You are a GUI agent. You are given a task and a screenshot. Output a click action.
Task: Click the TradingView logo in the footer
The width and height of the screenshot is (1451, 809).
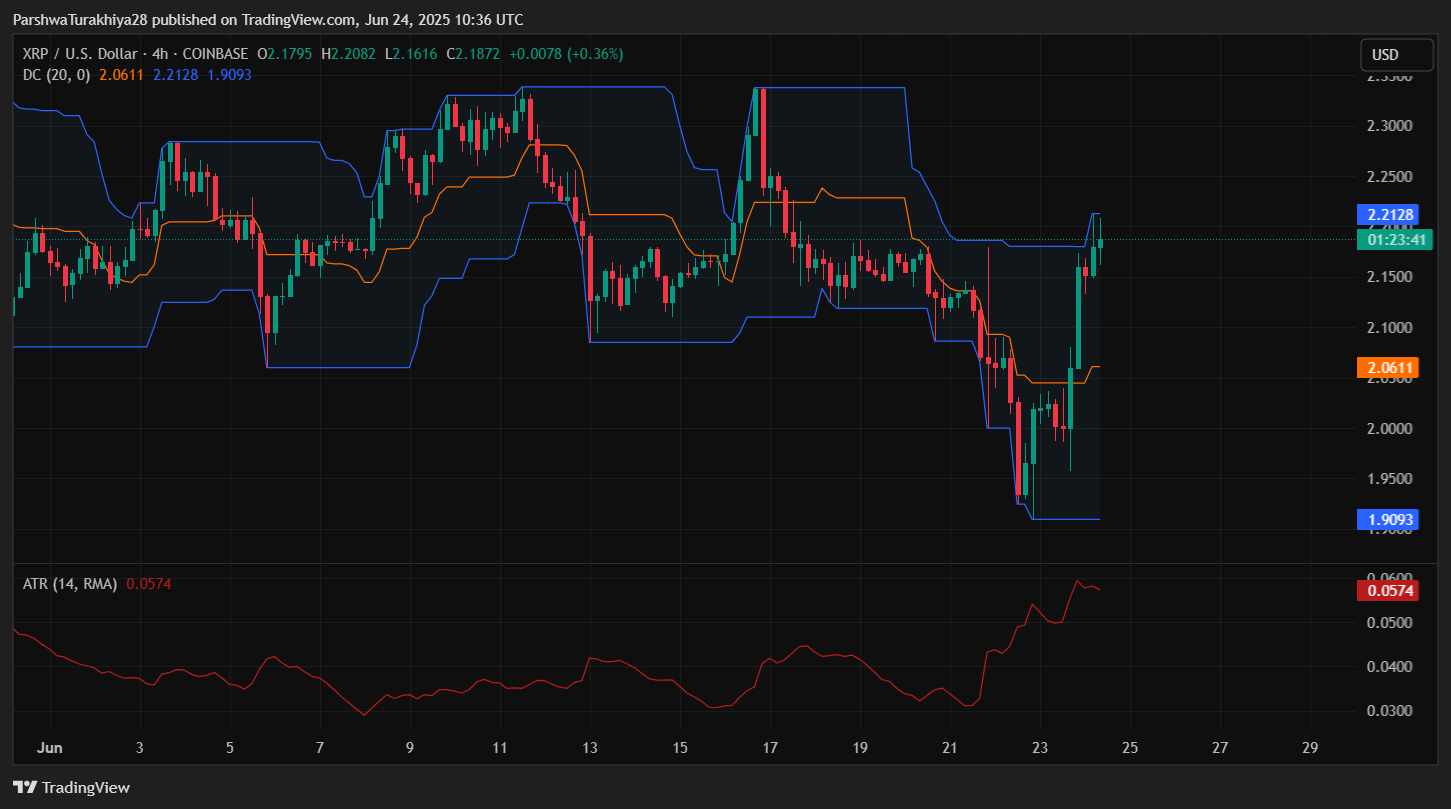(71, 787)
